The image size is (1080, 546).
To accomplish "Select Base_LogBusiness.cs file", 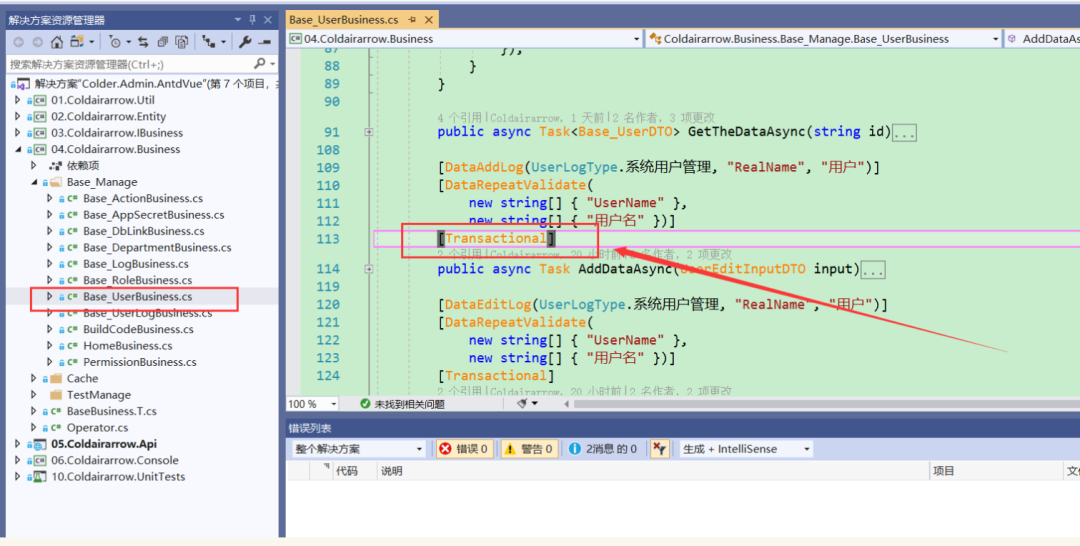I will 136,264.
